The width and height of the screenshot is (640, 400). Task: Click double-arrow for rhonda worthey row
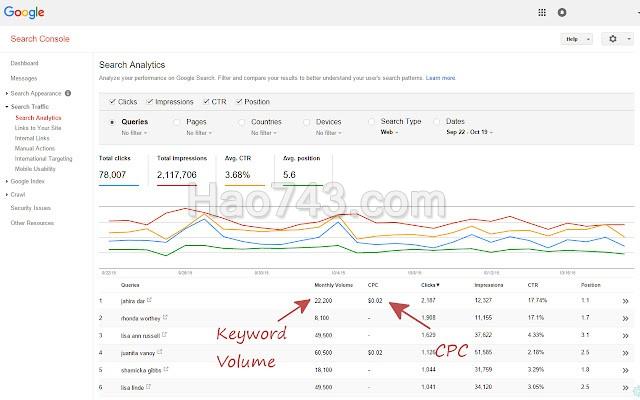pyautogui.click(x=625, y=318)
